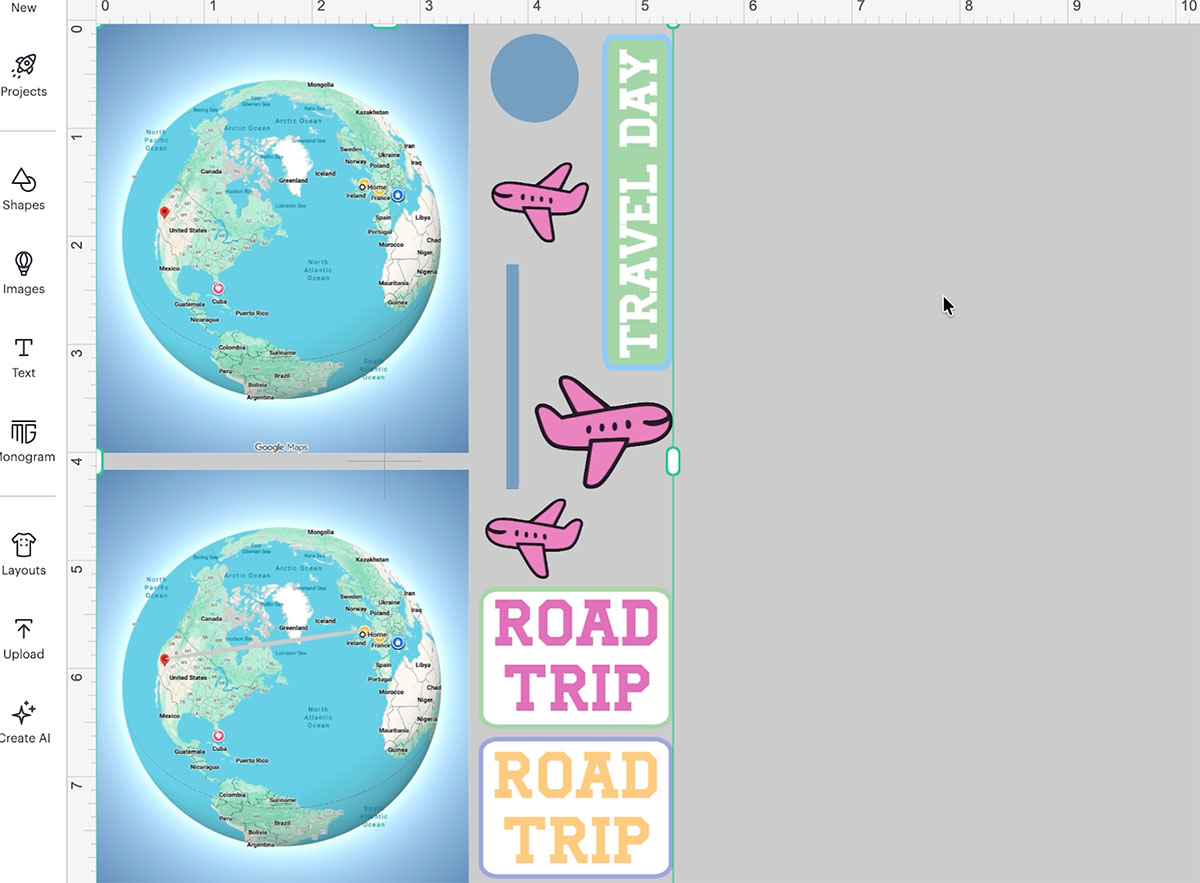1200x883 pixels.
Task: Open the Shapes tool
Action: (24, 189)
